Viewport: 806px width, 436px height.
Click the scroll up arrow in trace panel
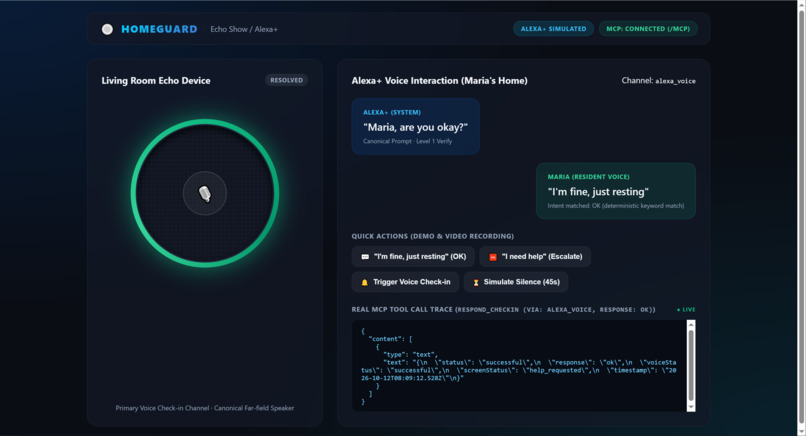691,324
